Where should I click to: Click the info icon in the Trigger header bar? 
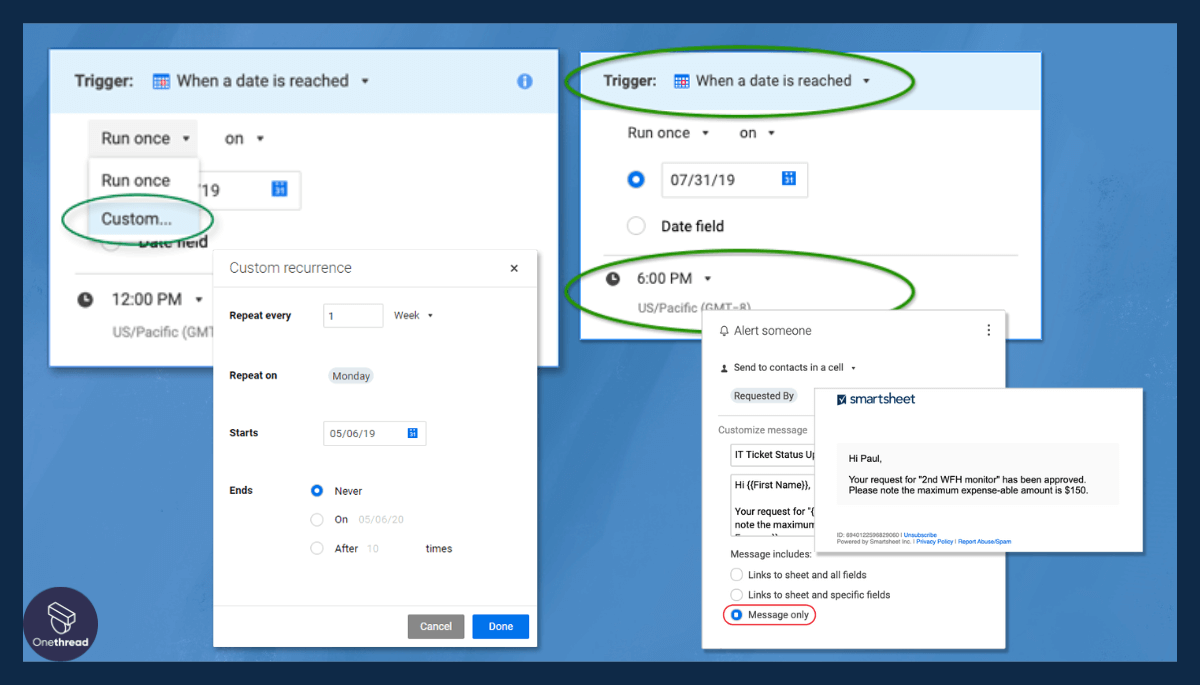524,81
